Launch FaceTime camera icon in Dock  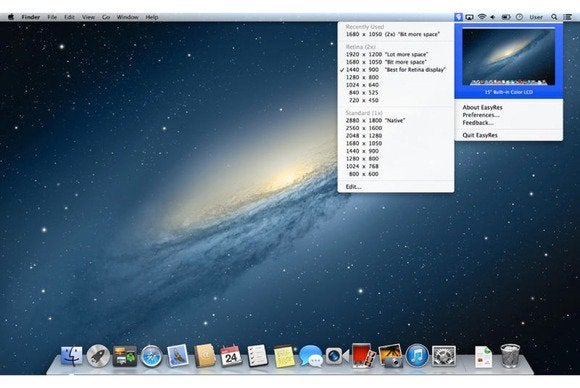click(337, 356)
